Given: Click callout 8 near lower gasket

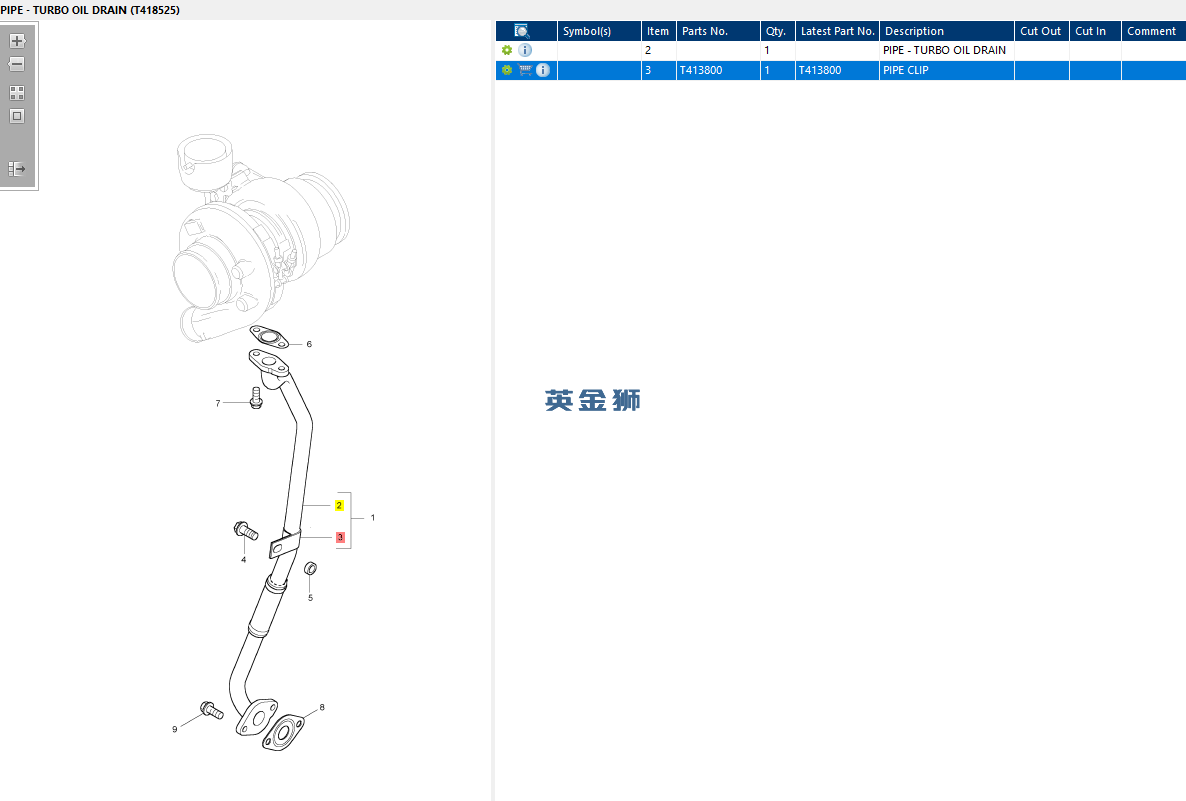Looking at the screenshot, I should coord(322,707).
